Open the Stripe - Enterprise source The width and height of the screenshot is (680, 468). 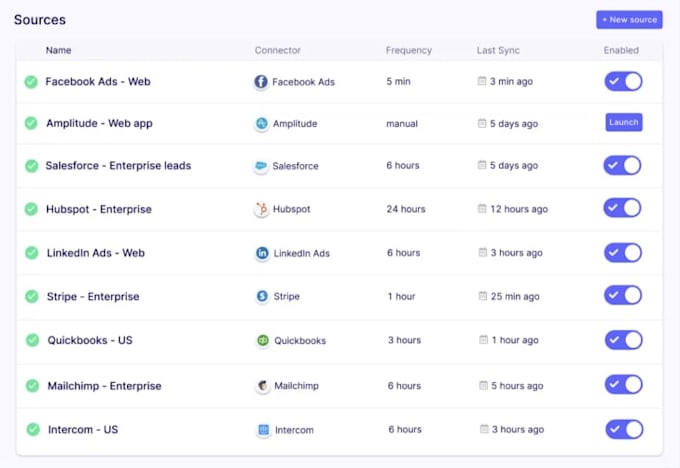(x=93, y=297)
